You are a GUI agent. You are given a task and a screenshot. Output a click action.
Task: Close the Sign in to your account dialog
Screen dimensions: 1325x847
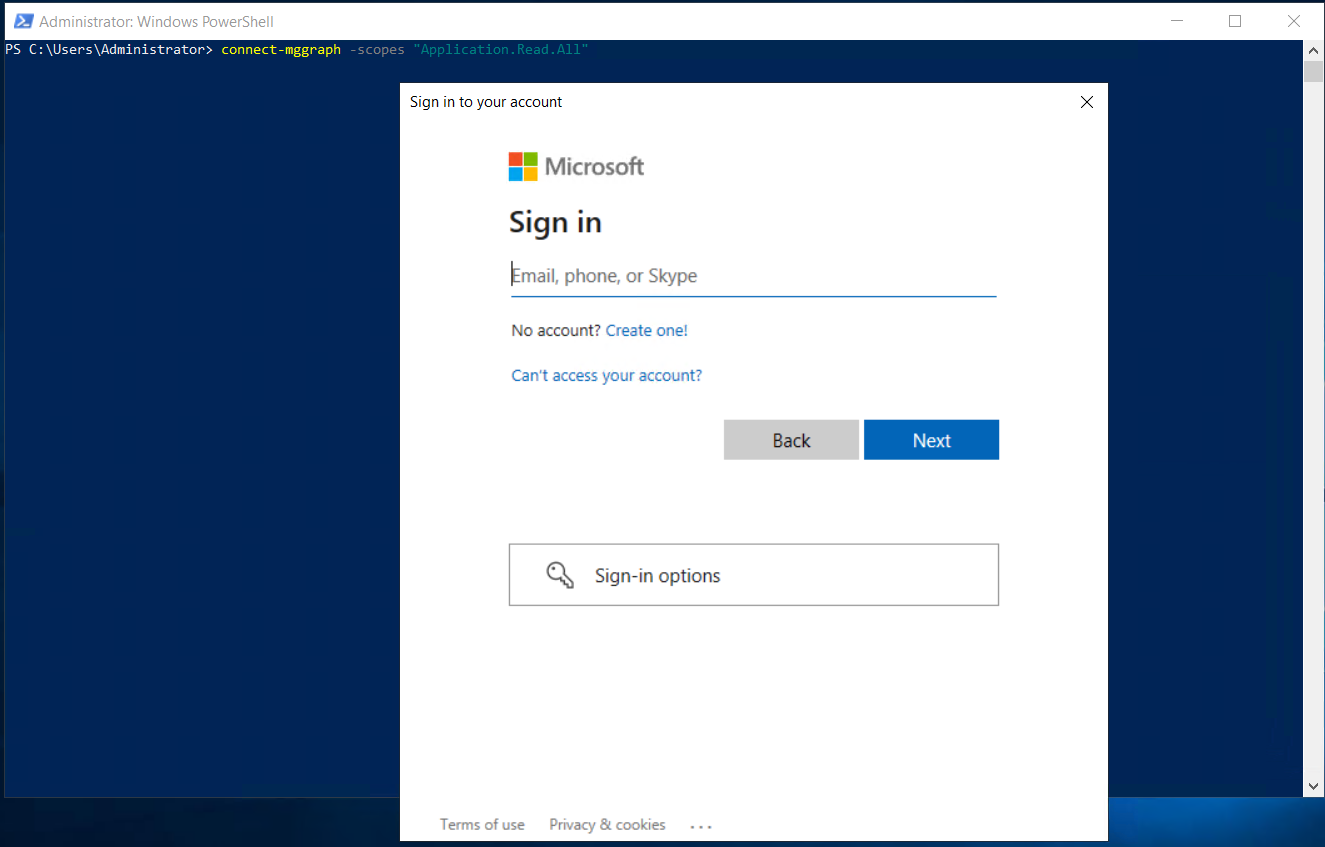pyautogui.click(x=1087, y=102)
